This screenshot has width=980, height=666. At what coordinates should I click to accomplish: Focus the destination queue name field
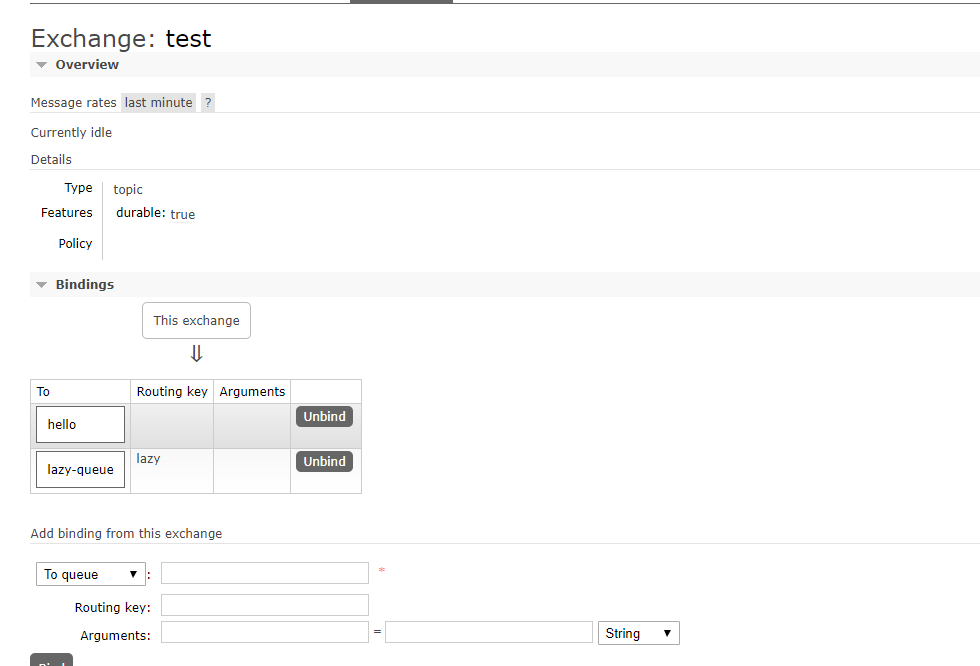click(265, 573)
